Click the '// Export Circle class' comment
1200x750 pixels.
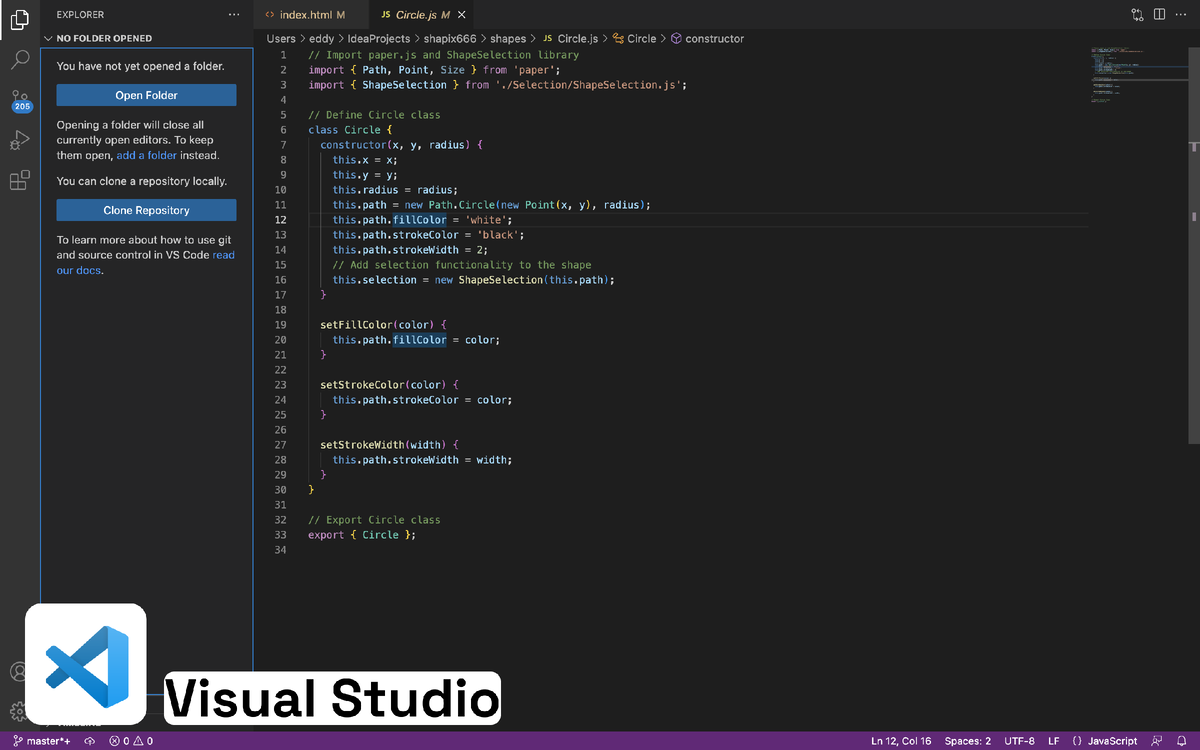(374, 520)
